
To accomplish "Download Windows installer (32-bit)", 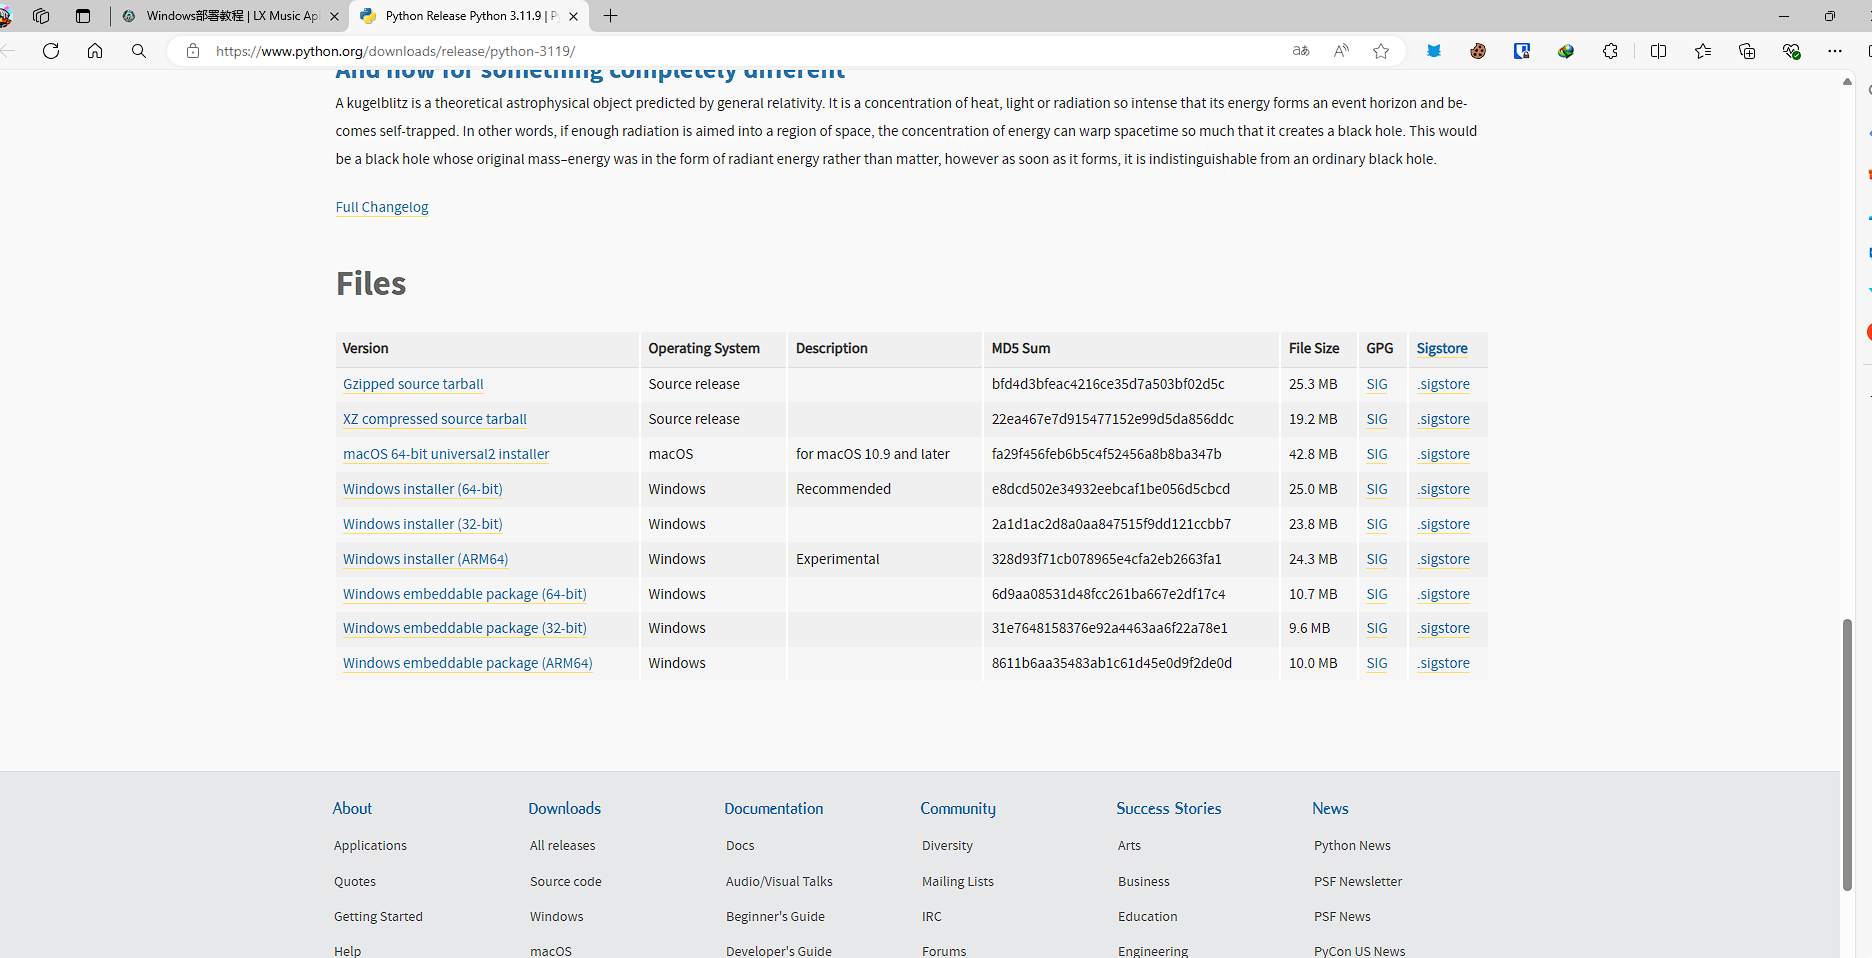I will coord(423,524).
